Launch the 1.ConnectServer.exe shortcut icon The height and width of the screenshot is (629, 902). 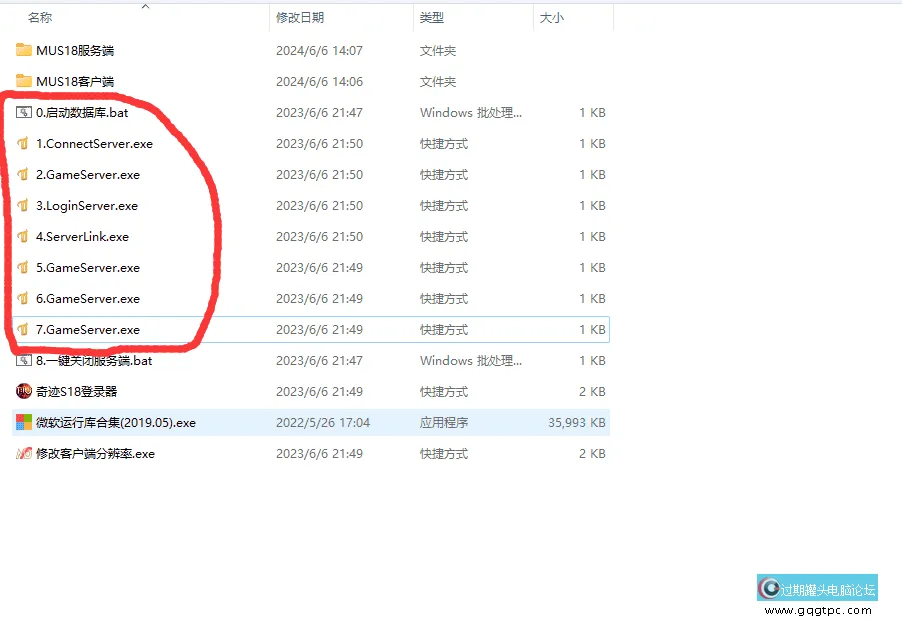pos(23,143)
